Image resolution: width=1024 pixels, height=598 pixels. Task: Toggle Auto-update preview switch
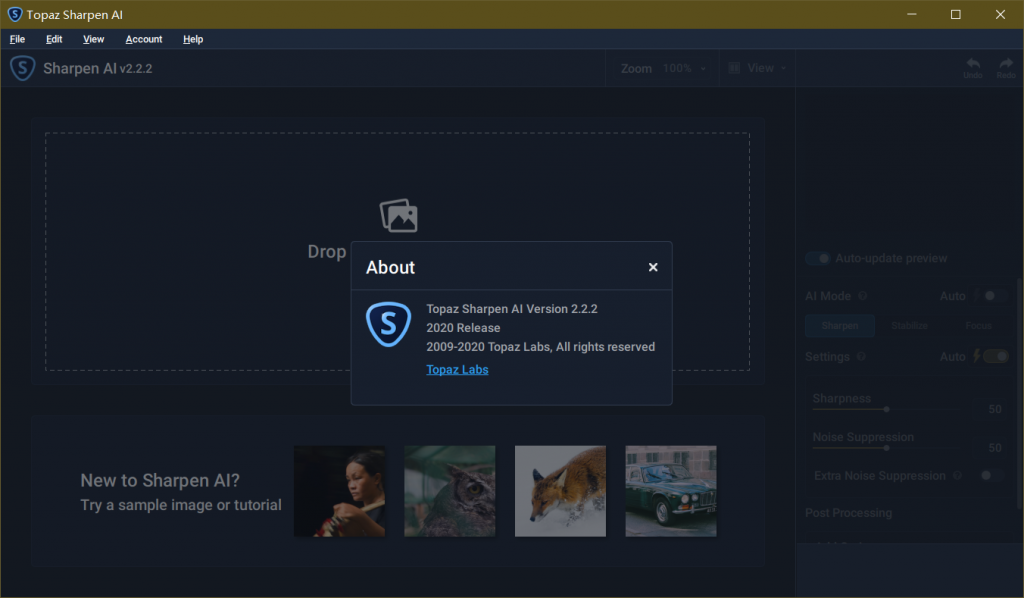pos(818,259)
